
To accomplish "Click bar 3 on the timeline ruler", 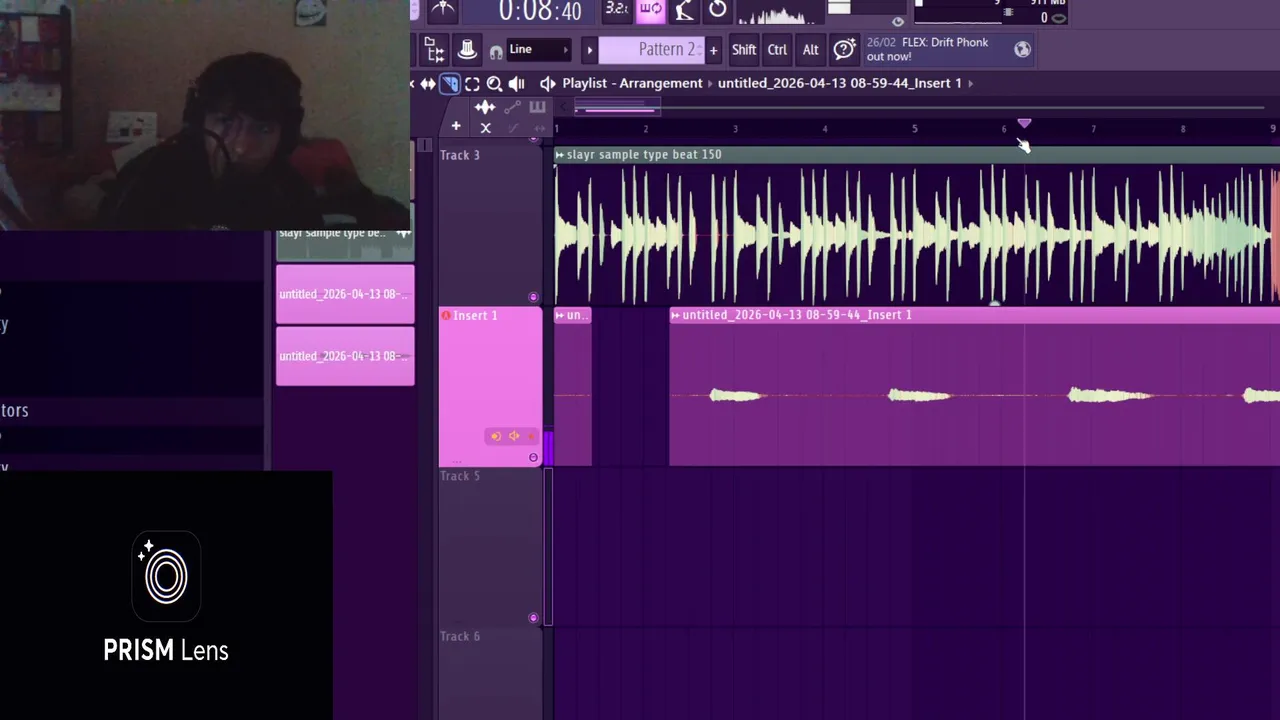I will pos(735,129).
